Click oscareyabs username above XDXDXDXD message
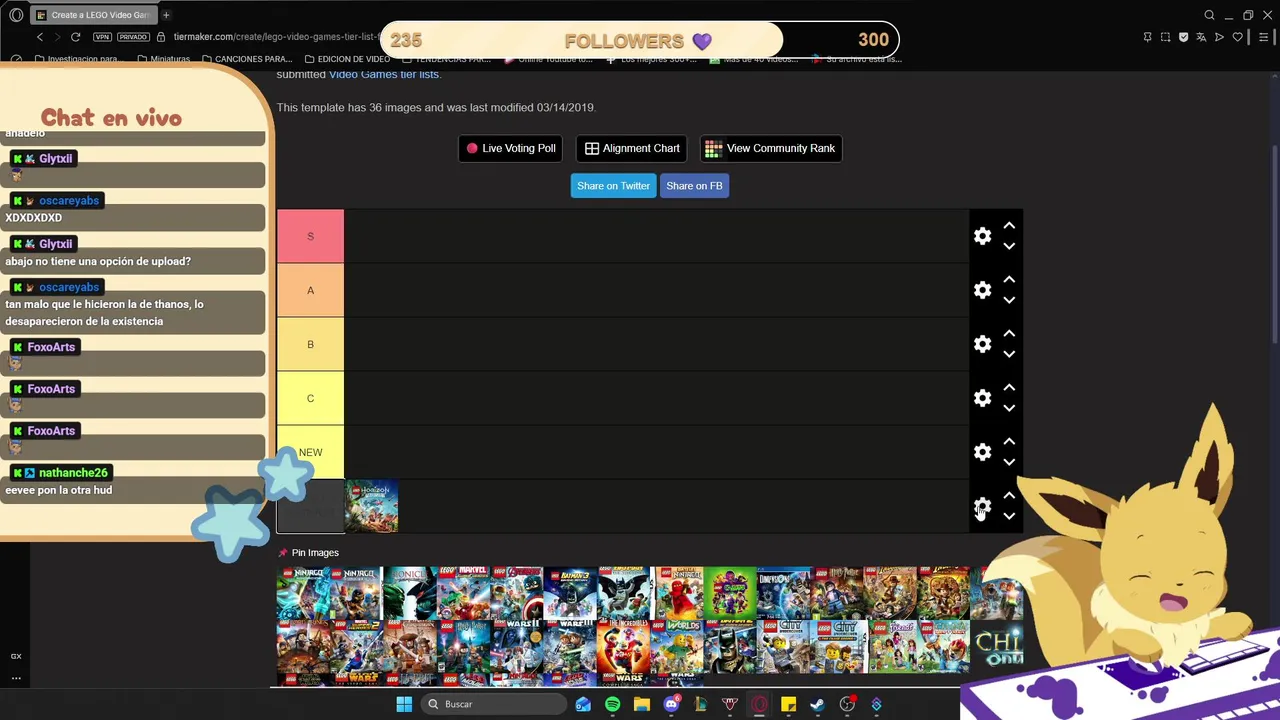This screenshot has width=1280, height=720. (x=69, y=200)
